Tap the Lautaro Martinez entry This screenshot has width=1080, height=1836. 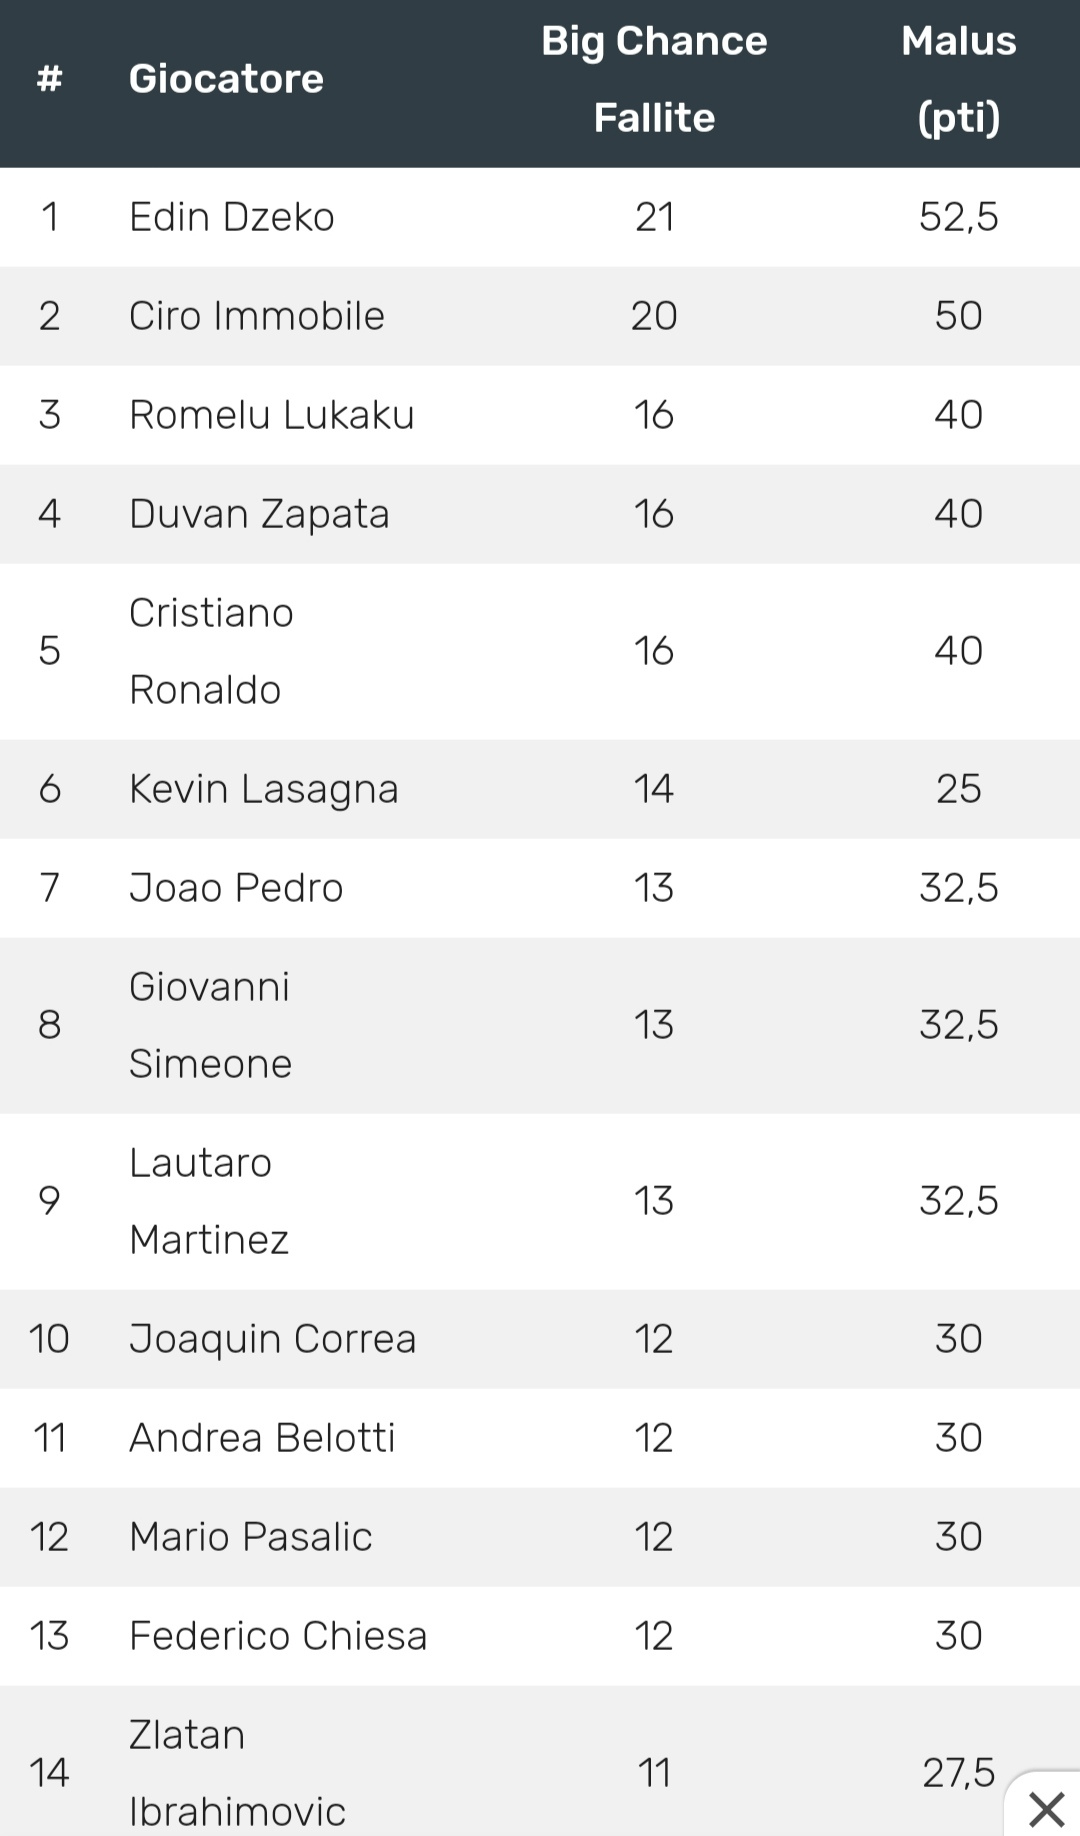209,1201
